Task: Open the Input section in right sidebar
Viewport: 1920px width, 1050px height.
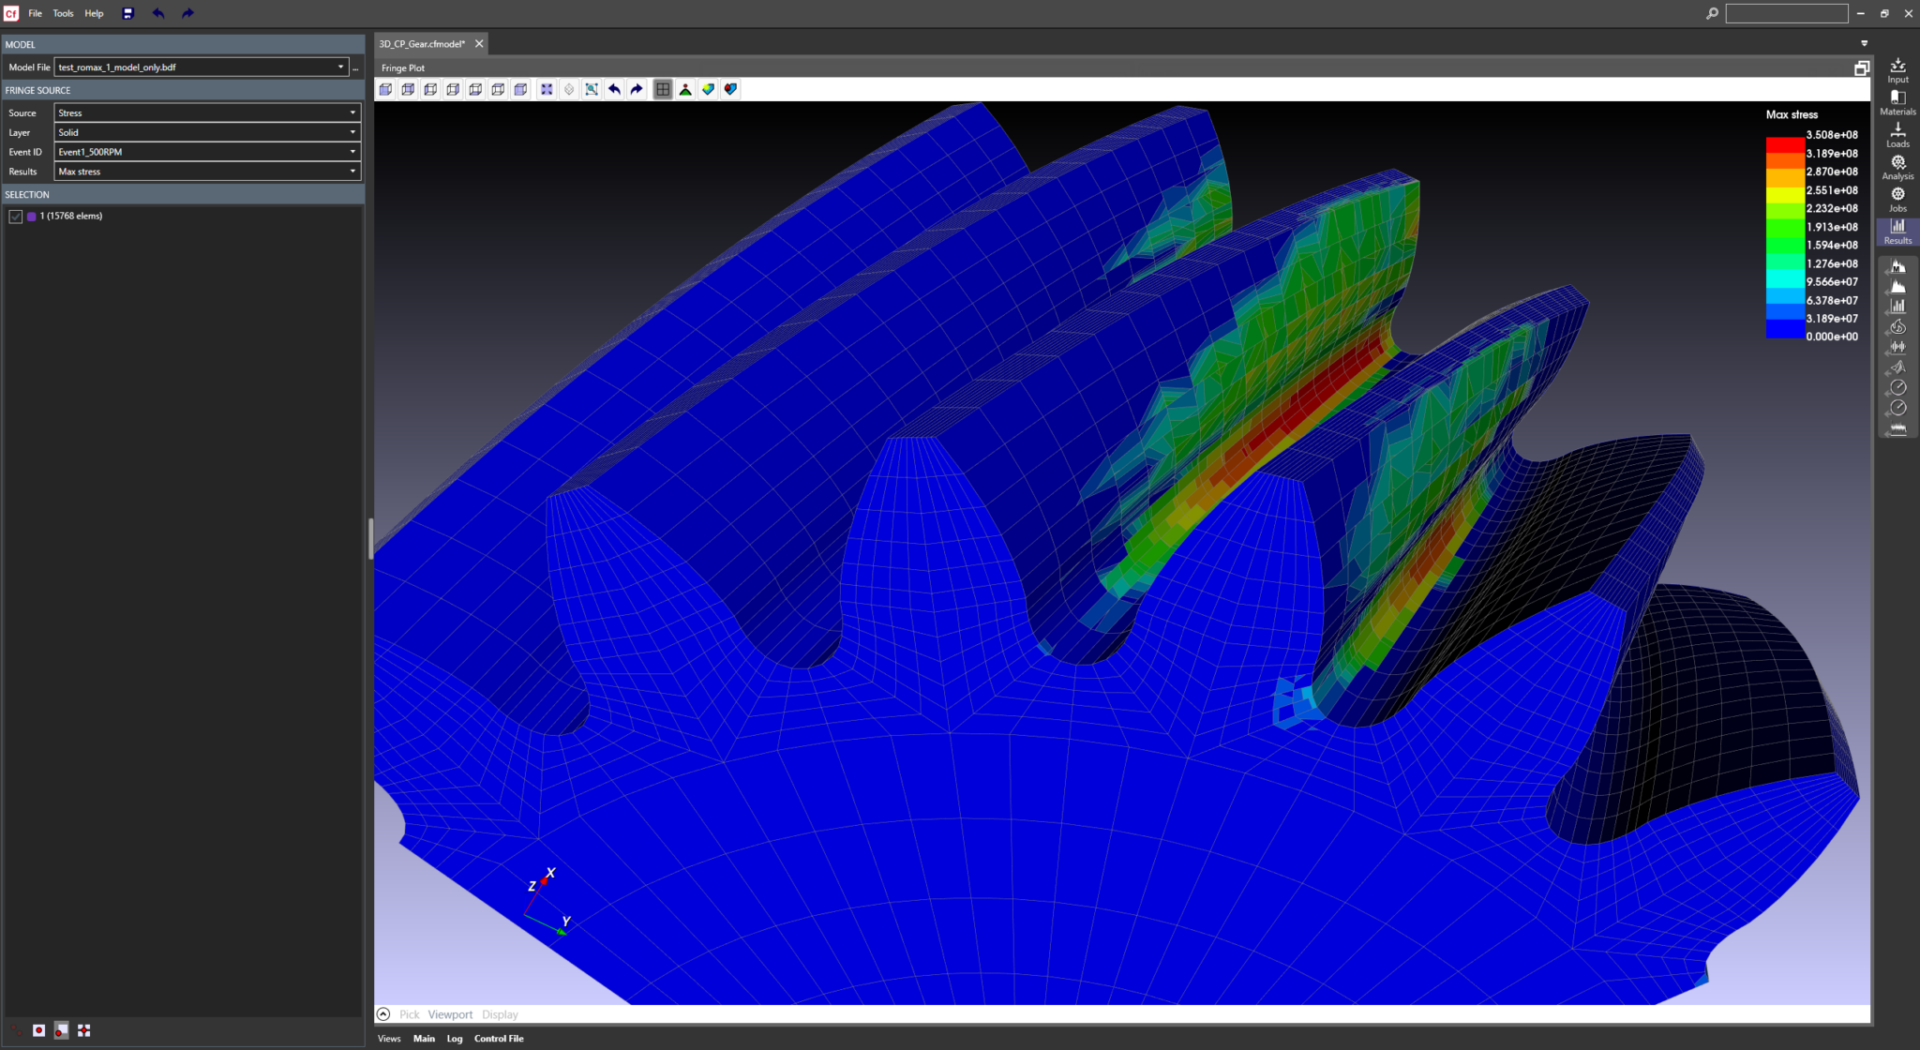Action: [1898, 70]
